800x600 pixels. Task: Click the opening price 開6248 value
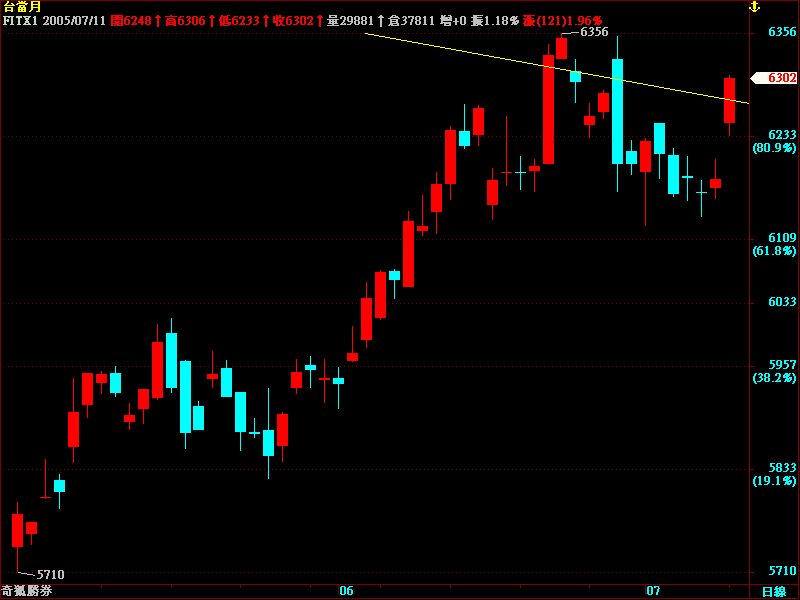pyautogui.click(x=131, y=21)
